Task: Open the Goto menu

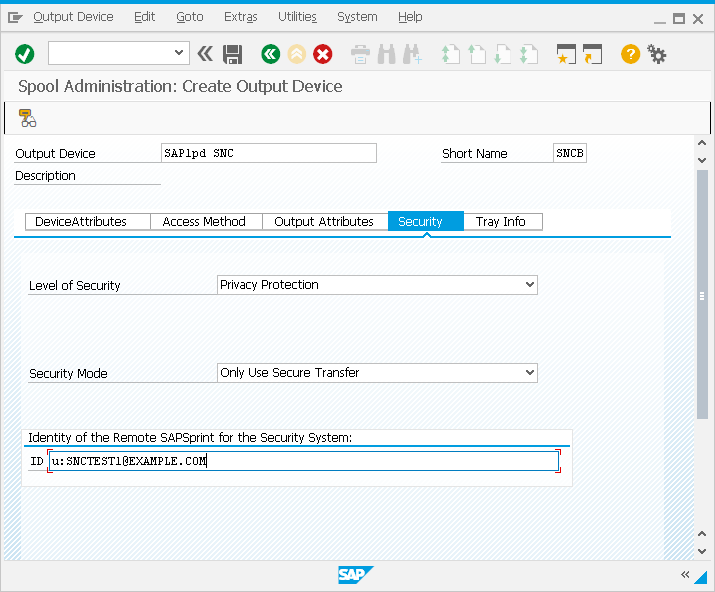Action: (x=190, y=17)
